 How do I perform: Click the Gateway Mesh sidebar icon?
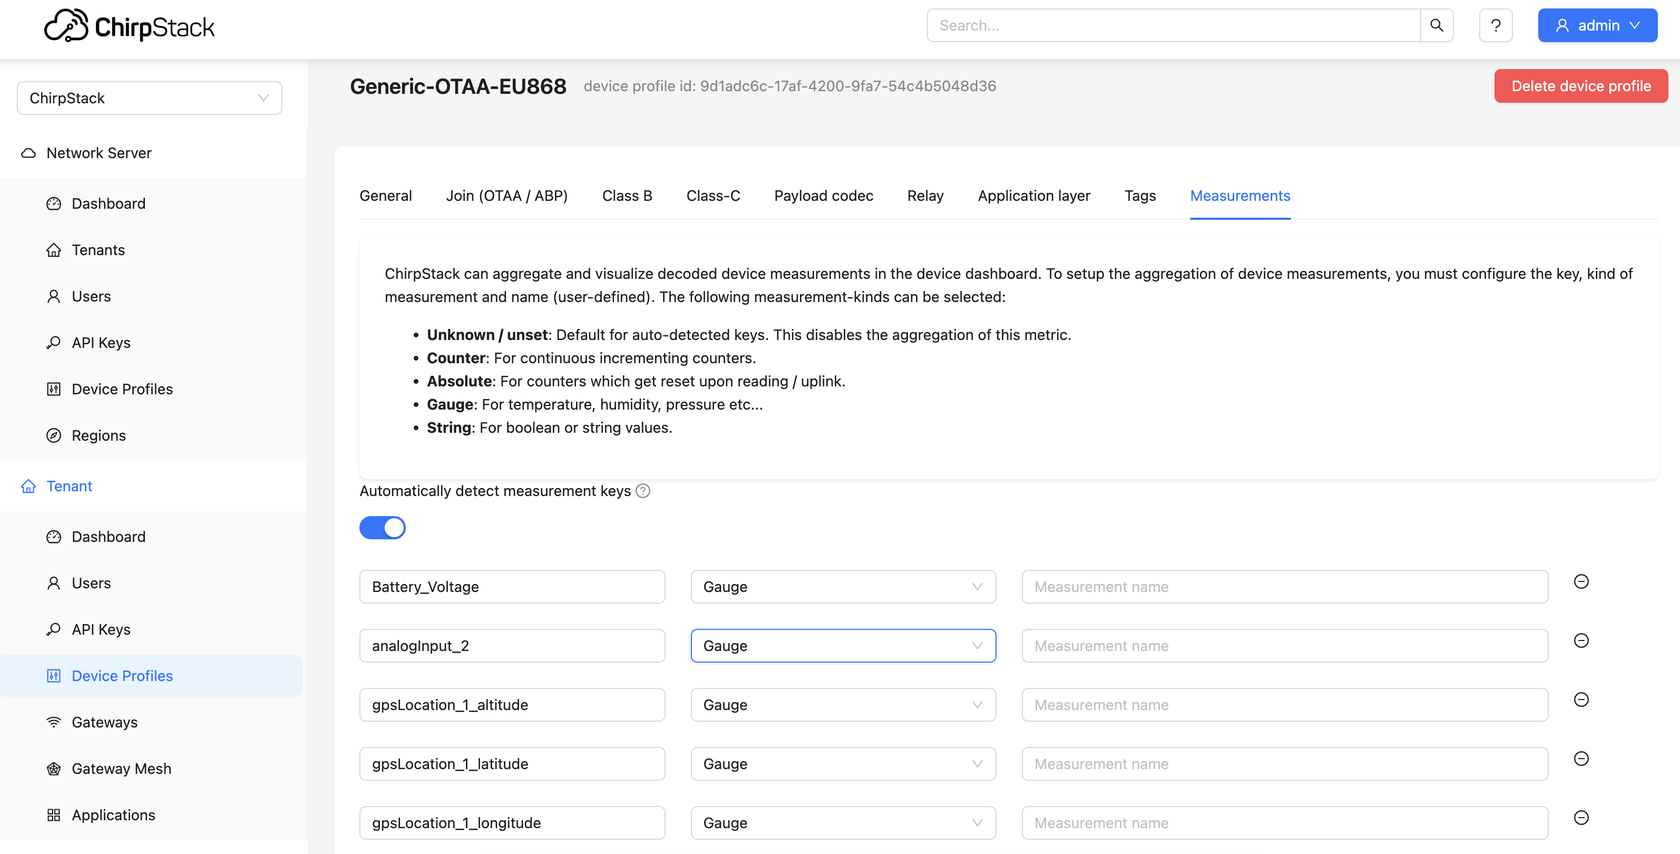54,769
